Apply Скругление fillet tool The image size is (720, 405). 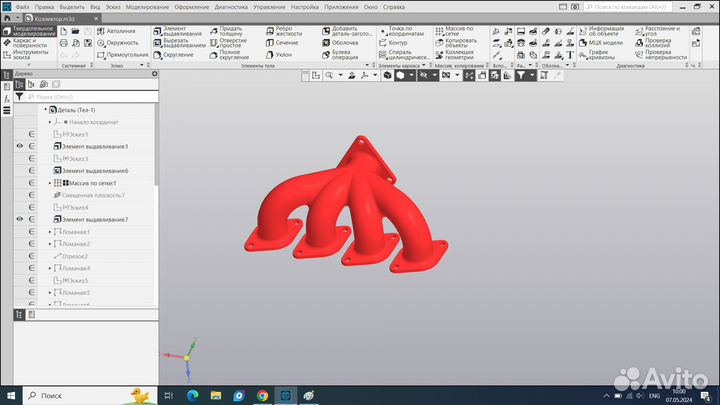174,55
